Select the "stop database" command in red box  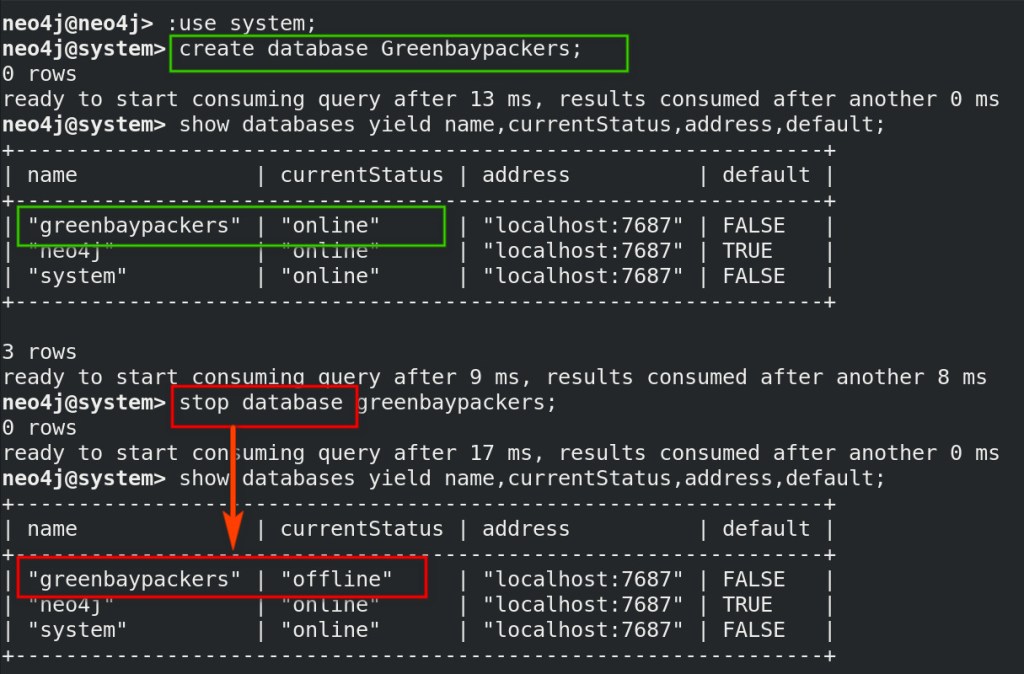tap(262, 403)
